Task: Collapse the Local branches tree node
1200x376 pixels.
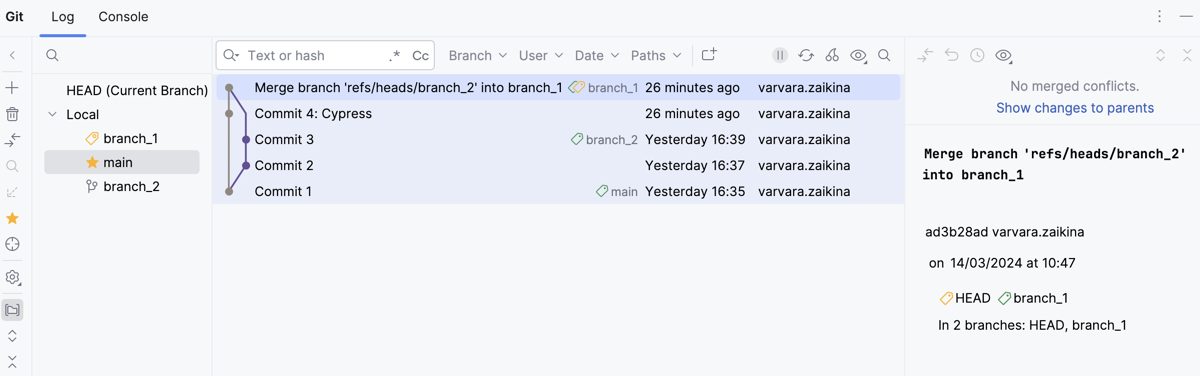Action: pyautogui.click(x=53, y=115)
